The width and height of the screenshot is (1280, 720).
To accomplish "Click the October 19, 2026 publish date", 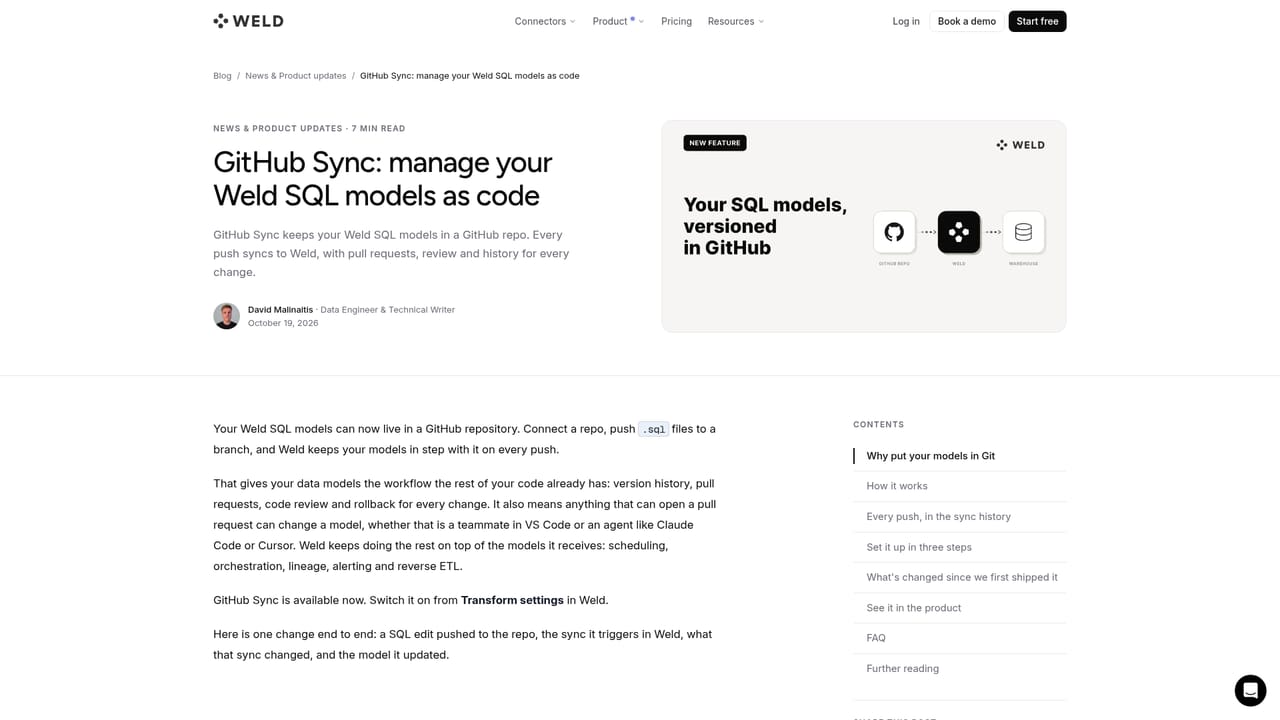I will [x=283, y=323].
